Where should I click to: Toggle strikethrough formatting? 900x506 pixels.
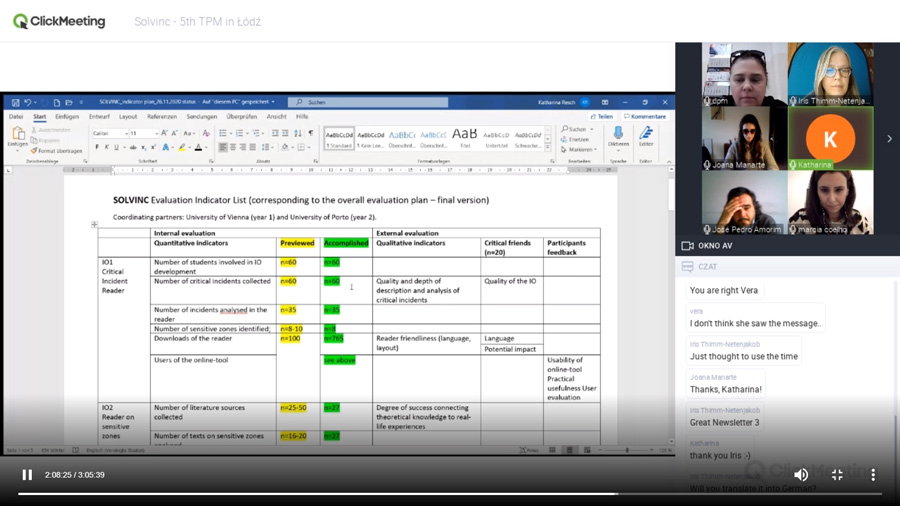(x=133, y=147)
